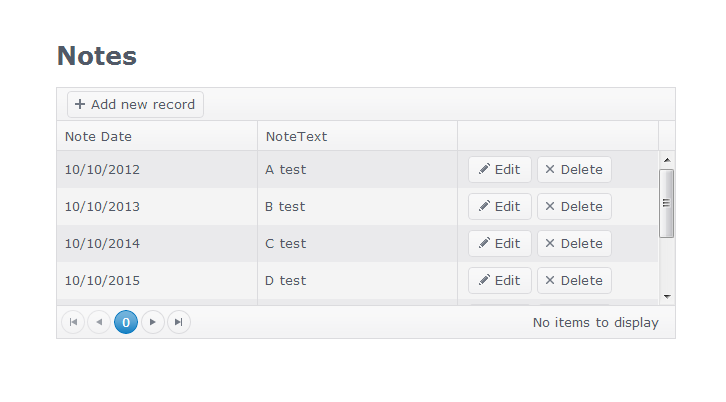The height and width of the screenshot is (402, 726).
Task: Edit the B test note
Action: [499, 207]
